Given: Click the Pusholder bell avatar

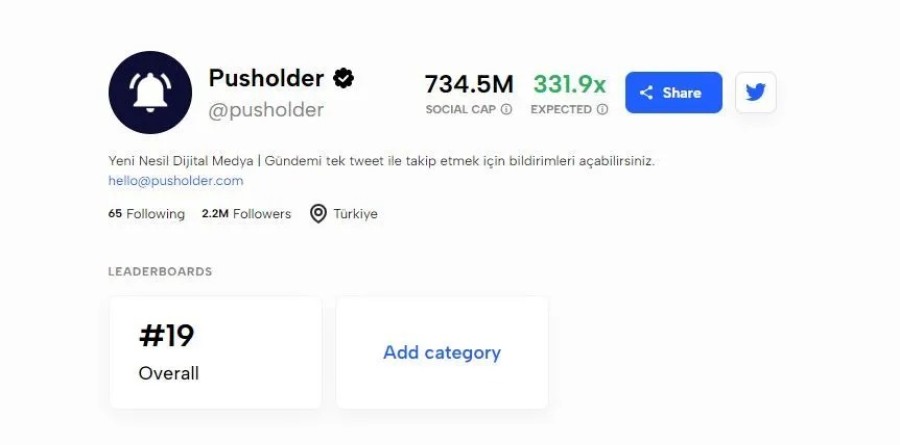Looking at the screenshot, I should 150,92.
